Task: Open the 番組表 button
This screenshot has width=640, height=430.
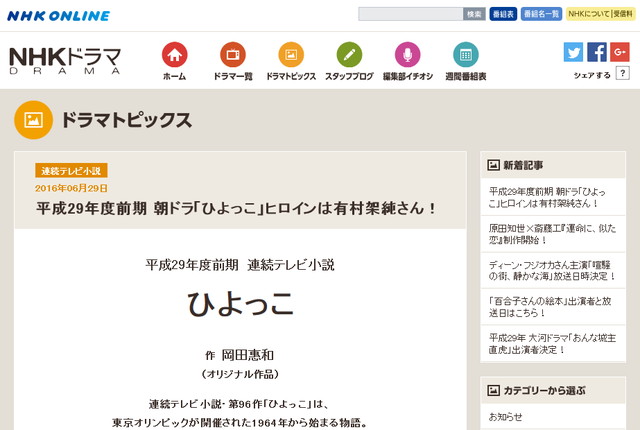Action: coord(503,14)
